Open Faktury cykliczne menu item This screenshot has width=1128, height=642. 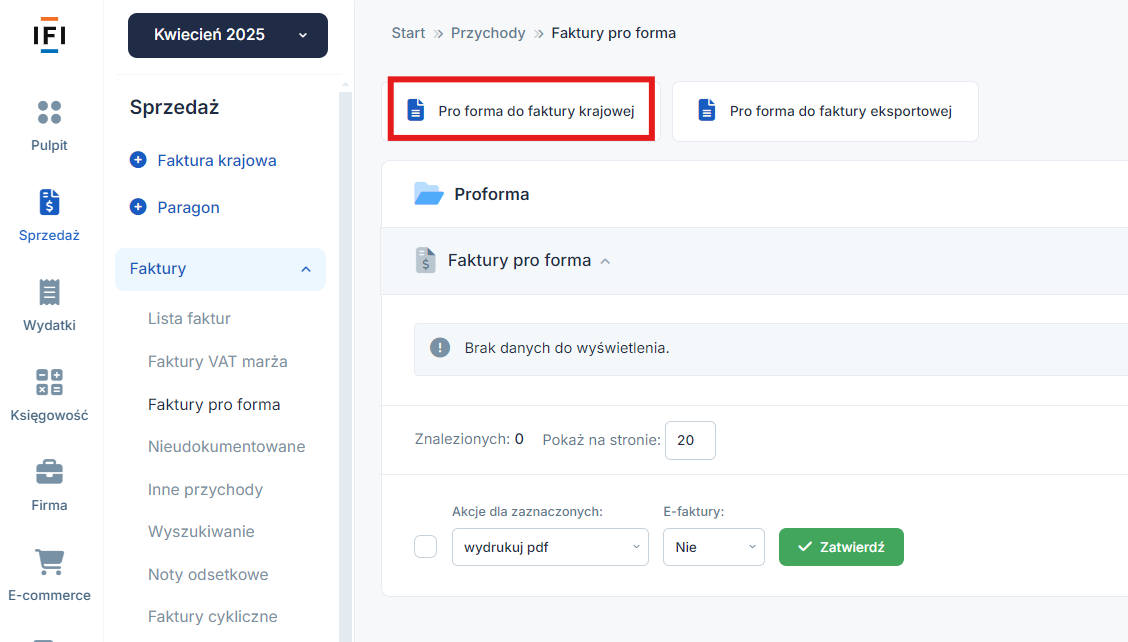click(212, 616)
